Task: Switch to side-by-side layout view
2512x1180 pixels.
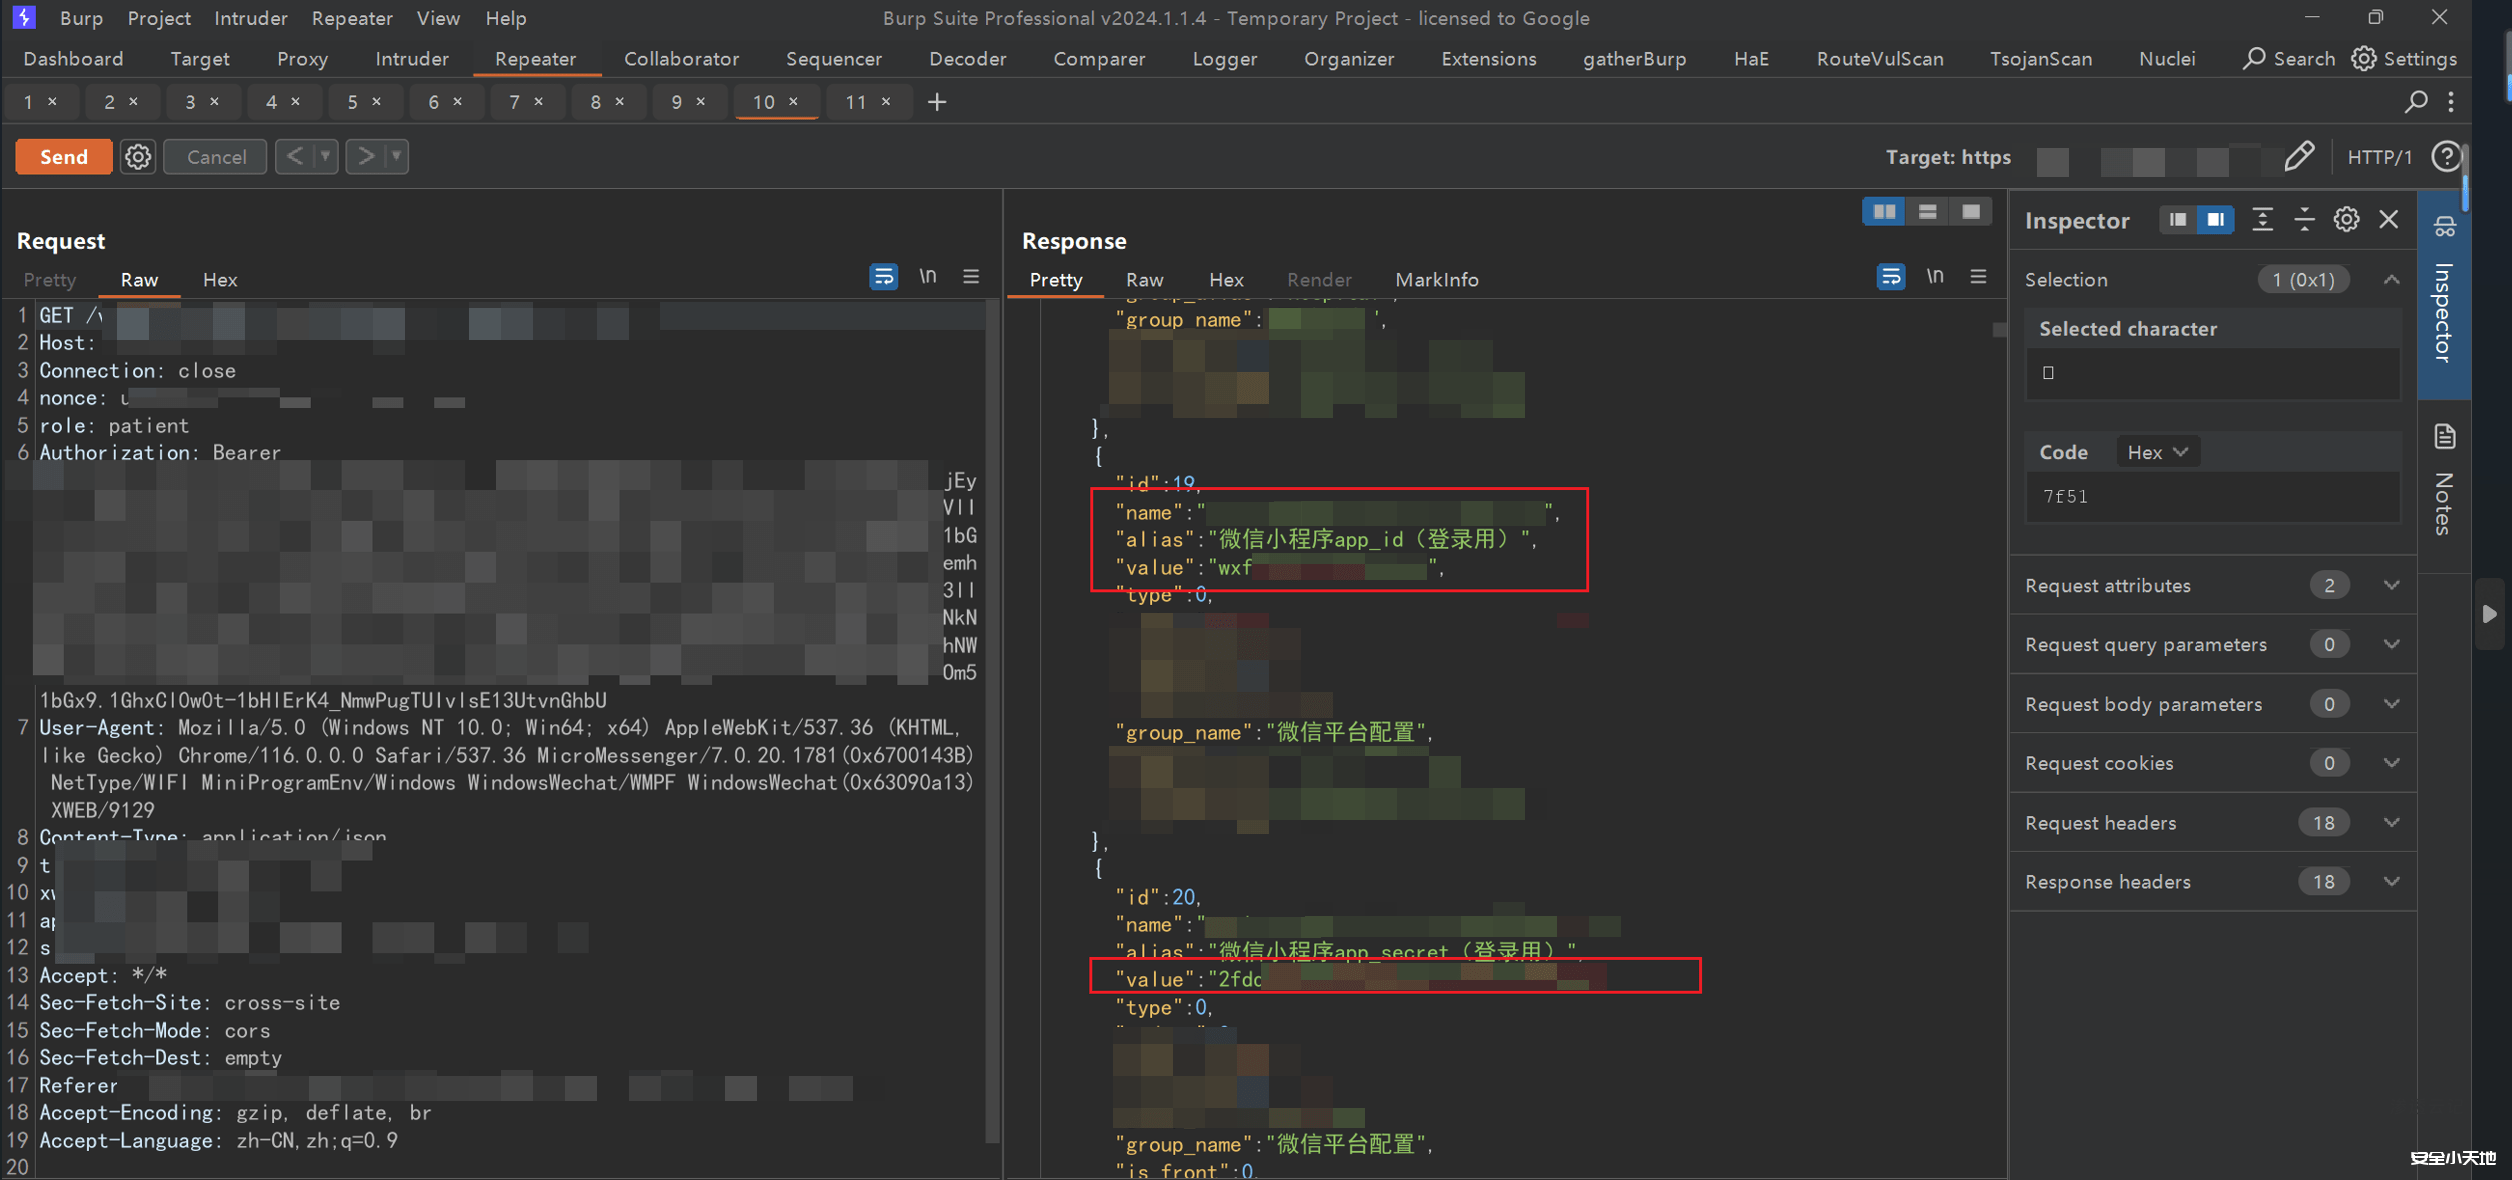Action: 1884,212
